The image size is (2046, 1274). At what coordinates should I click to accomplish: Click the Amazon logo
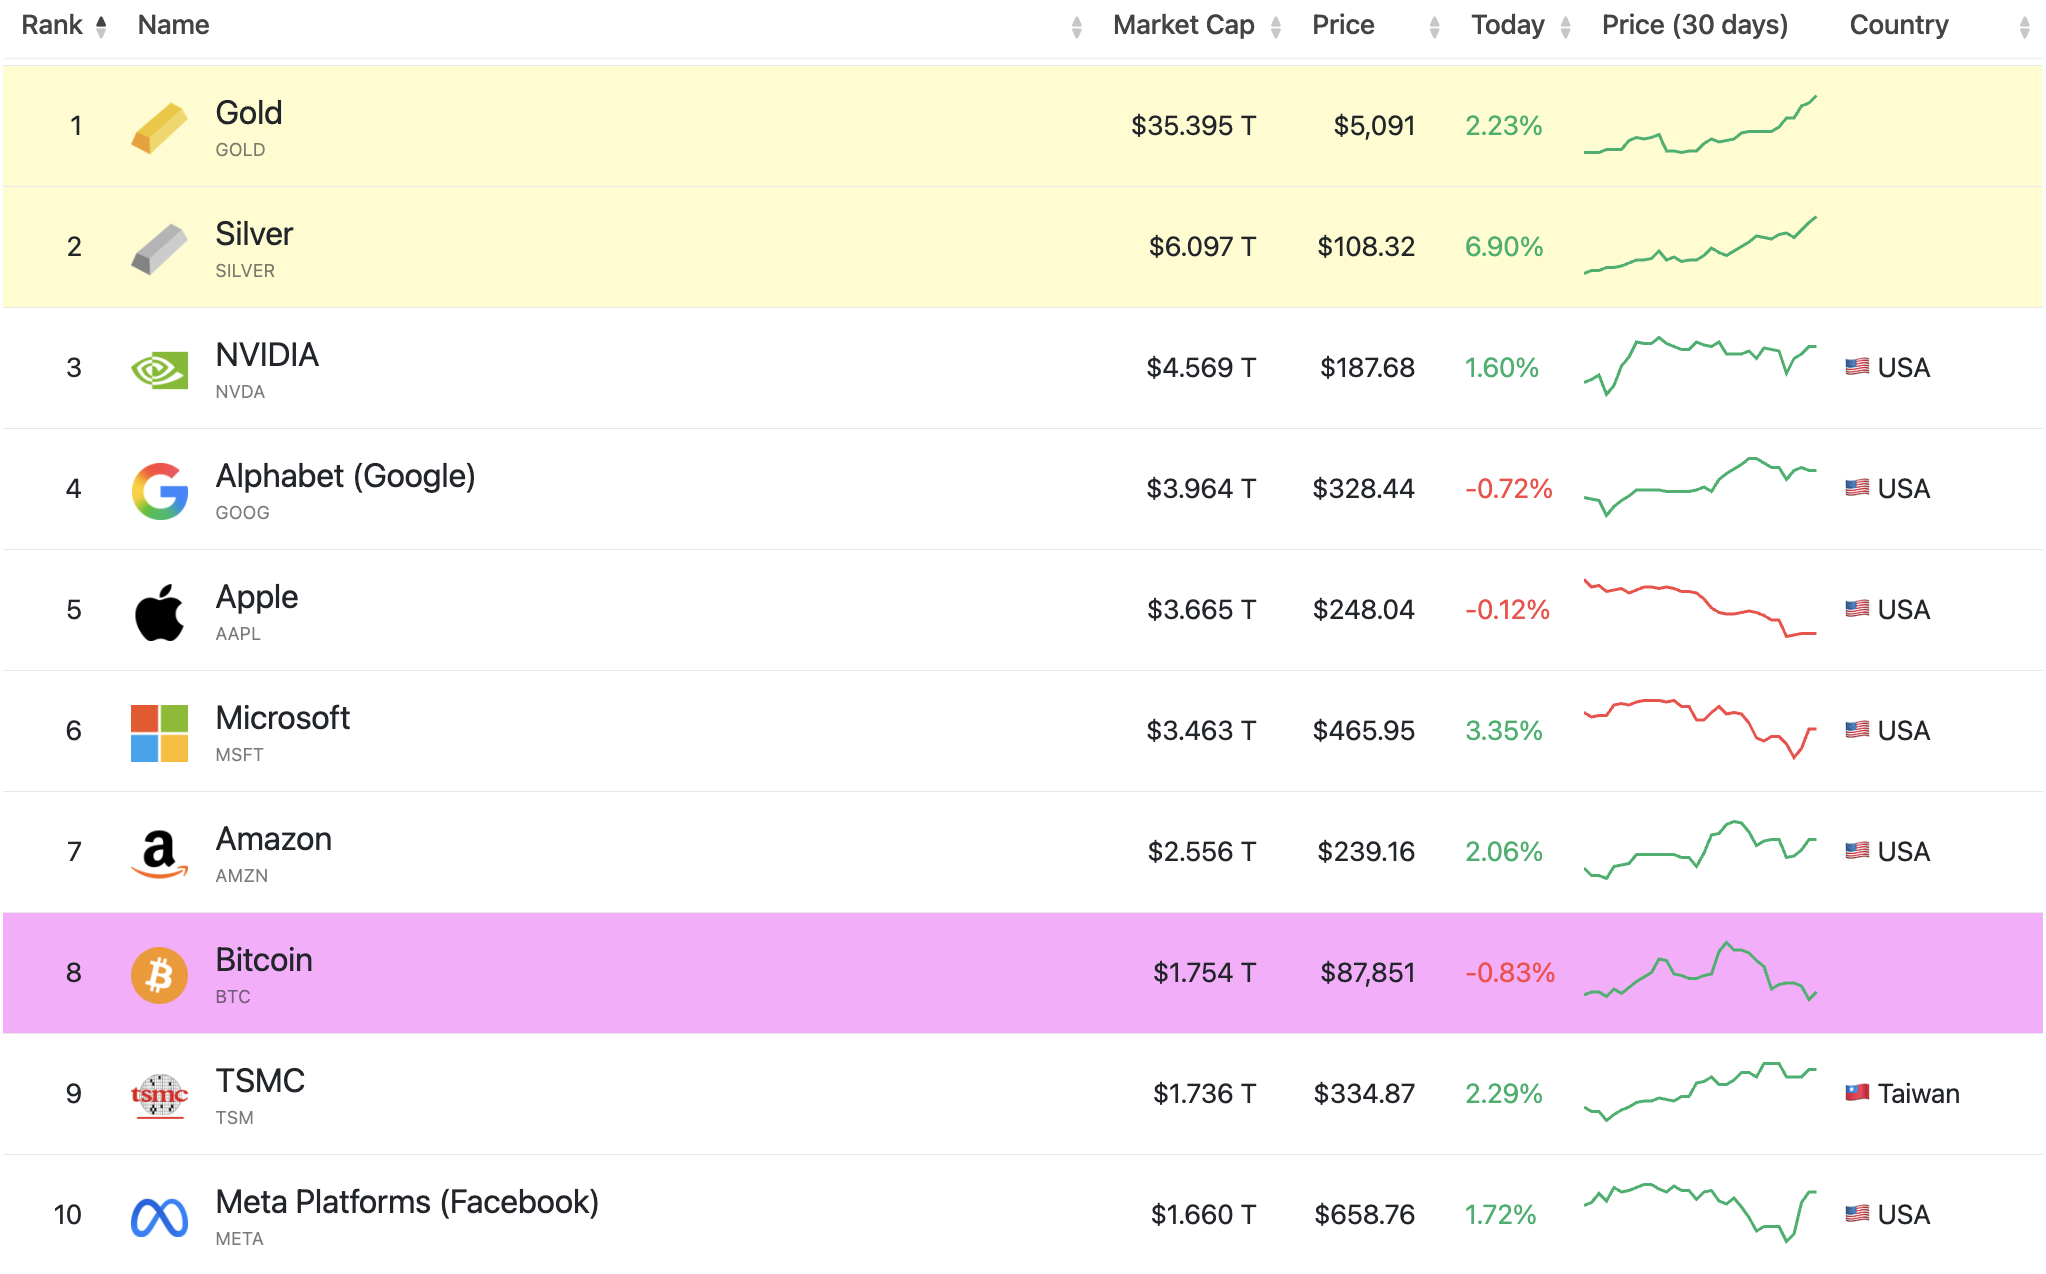click(160, 852)
